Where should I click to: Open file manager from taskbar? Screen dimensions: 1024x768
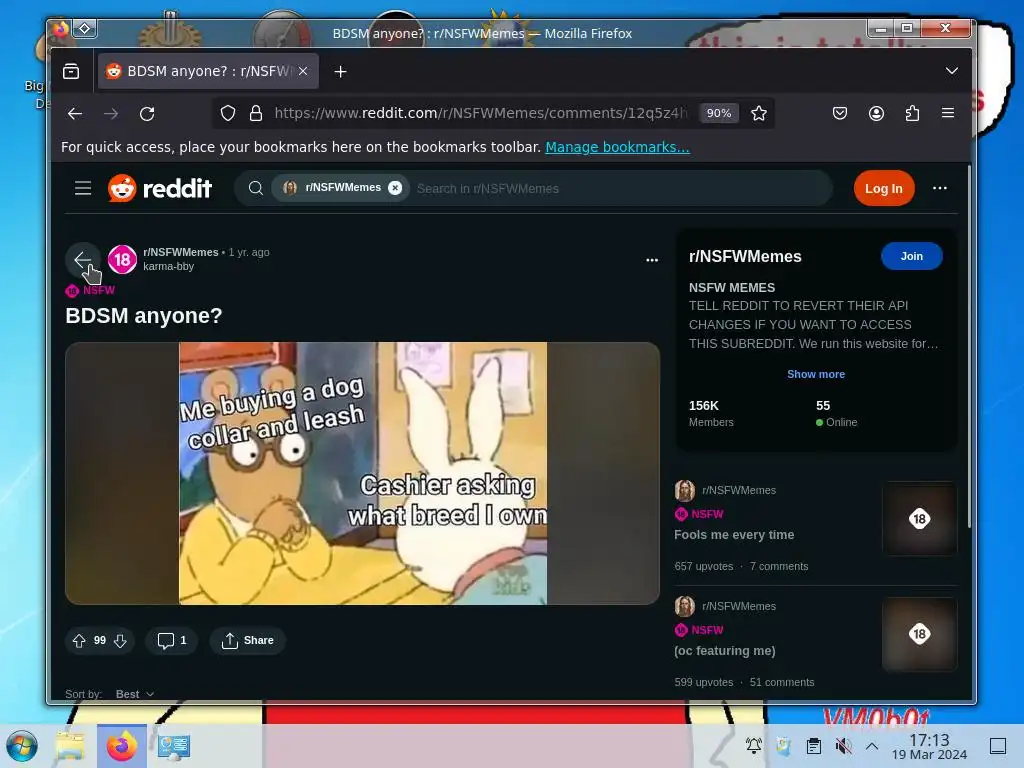(x=70, y=746)
